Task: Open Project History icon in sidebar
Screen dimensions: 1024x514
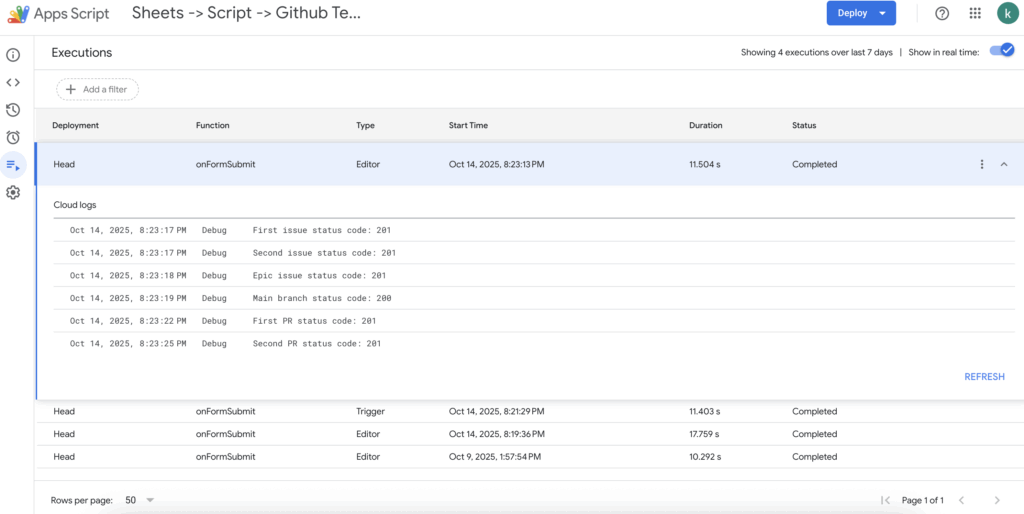Action: click(13, 110)
